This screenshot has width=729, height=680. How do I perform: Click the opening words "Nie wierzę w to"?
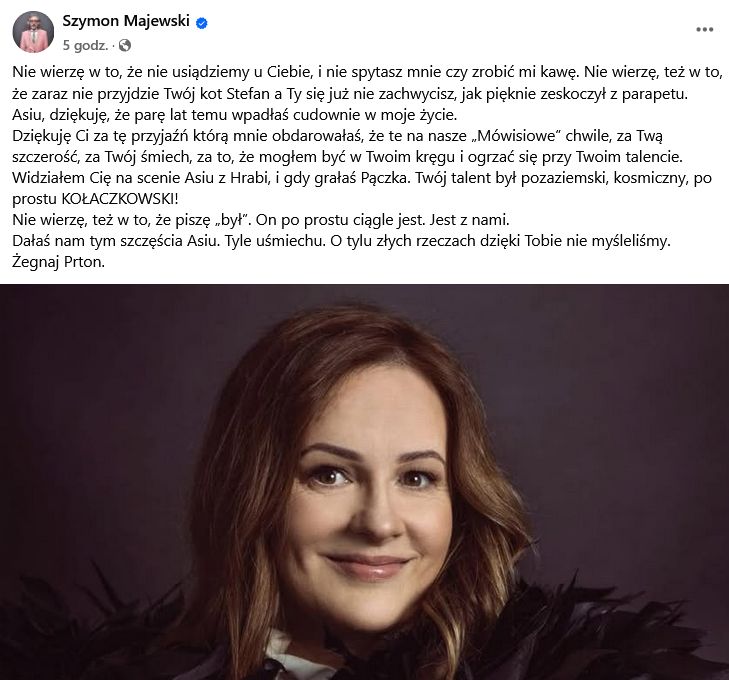coord(67,72)
